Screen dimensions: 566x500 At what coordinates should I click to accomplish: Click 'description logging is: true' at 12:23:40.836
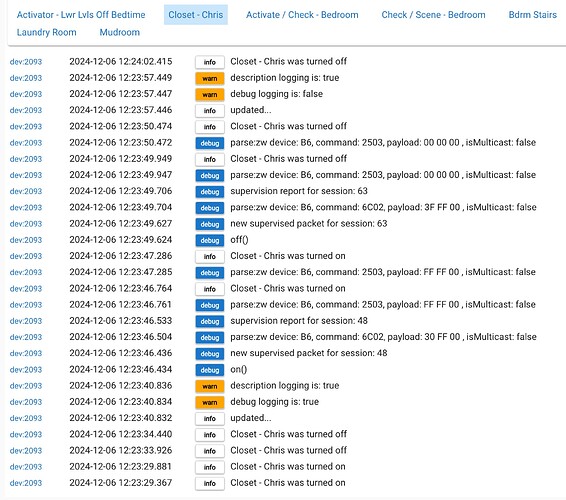point(284,386)
